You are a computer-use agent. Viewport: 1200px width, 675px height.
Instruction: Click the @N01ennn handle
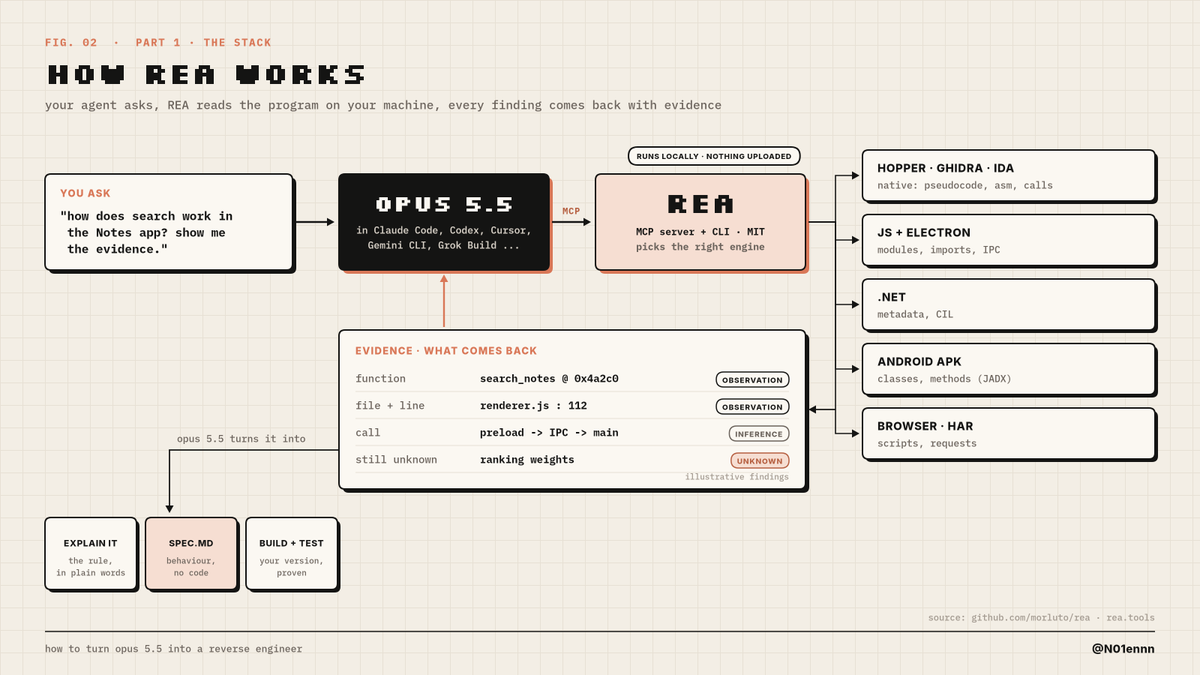(1123, 649)
